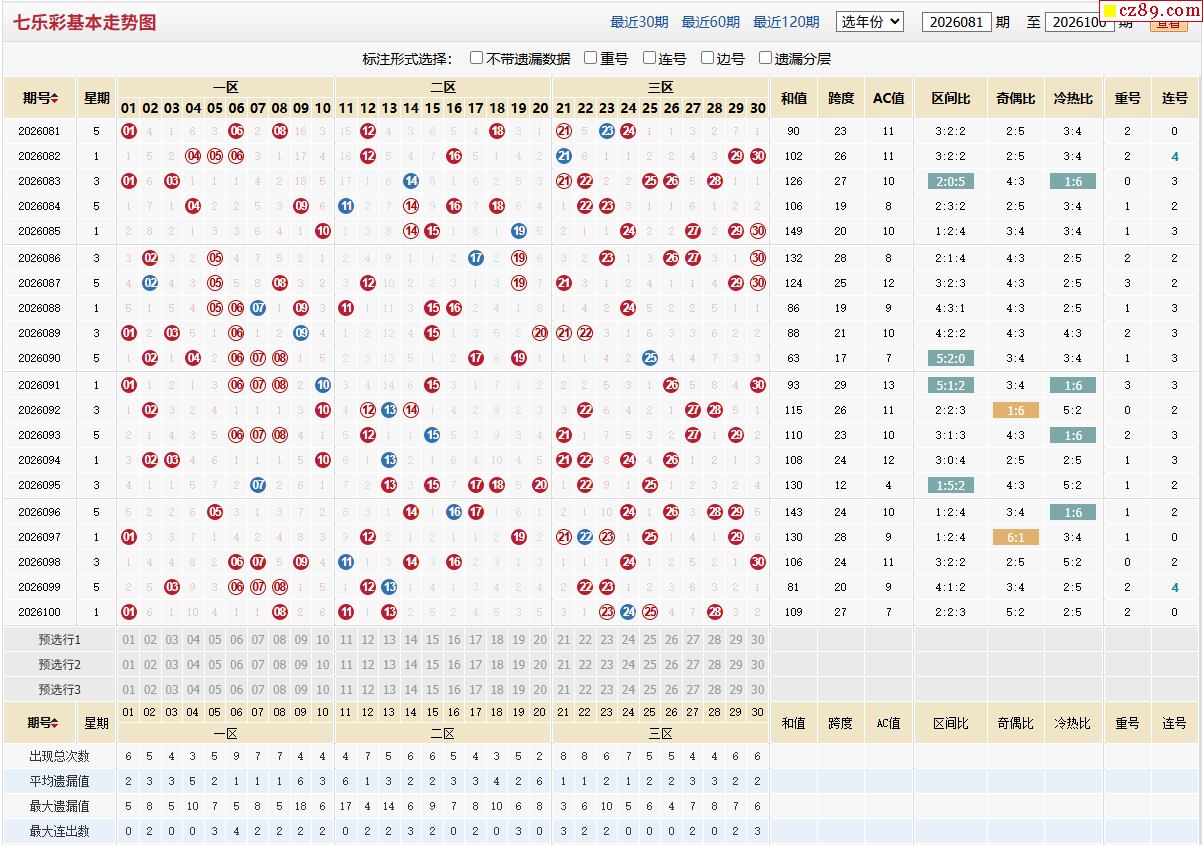
Task: Click the top 区间比 column header
Action: (951, 98)
